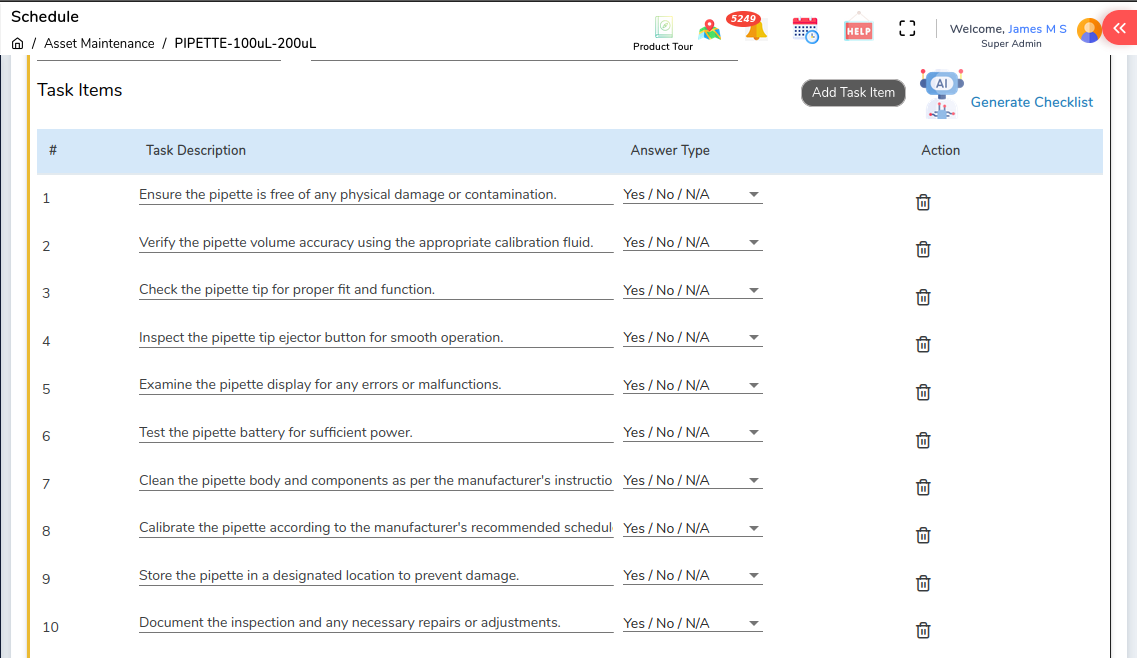Click the Generate Checklist link
Image resolution: width=1137 pixels, height=658 pixels.
(1031, 102)
